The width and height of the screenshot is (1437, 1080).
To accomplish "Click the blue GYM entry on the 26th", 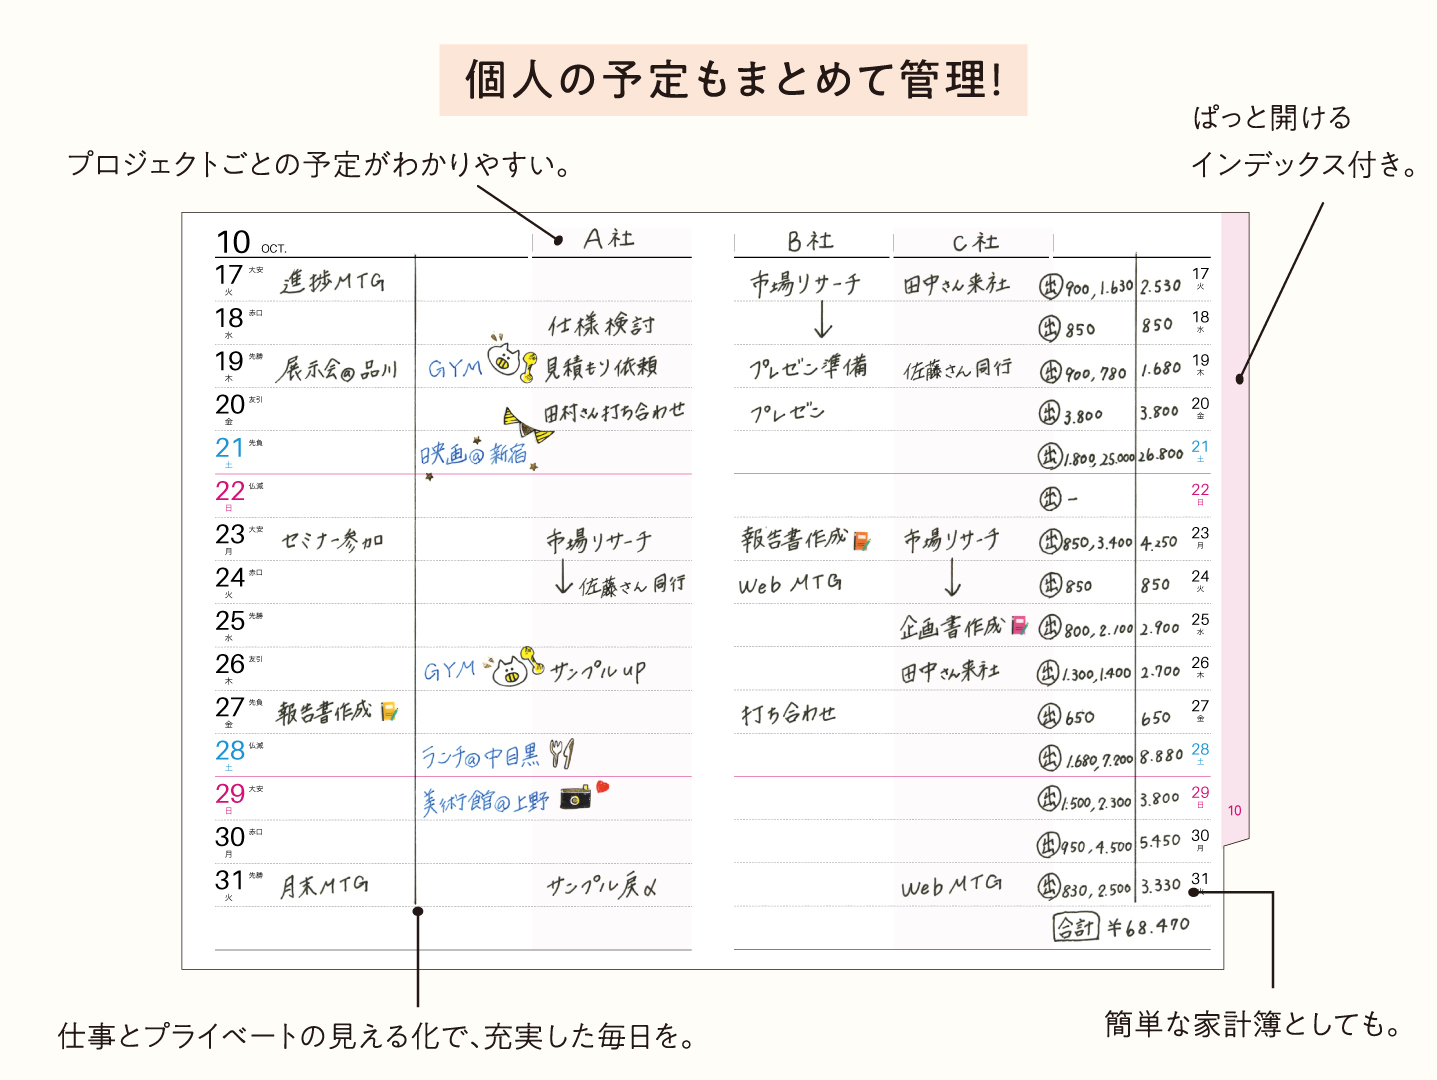I will point(450,671).
